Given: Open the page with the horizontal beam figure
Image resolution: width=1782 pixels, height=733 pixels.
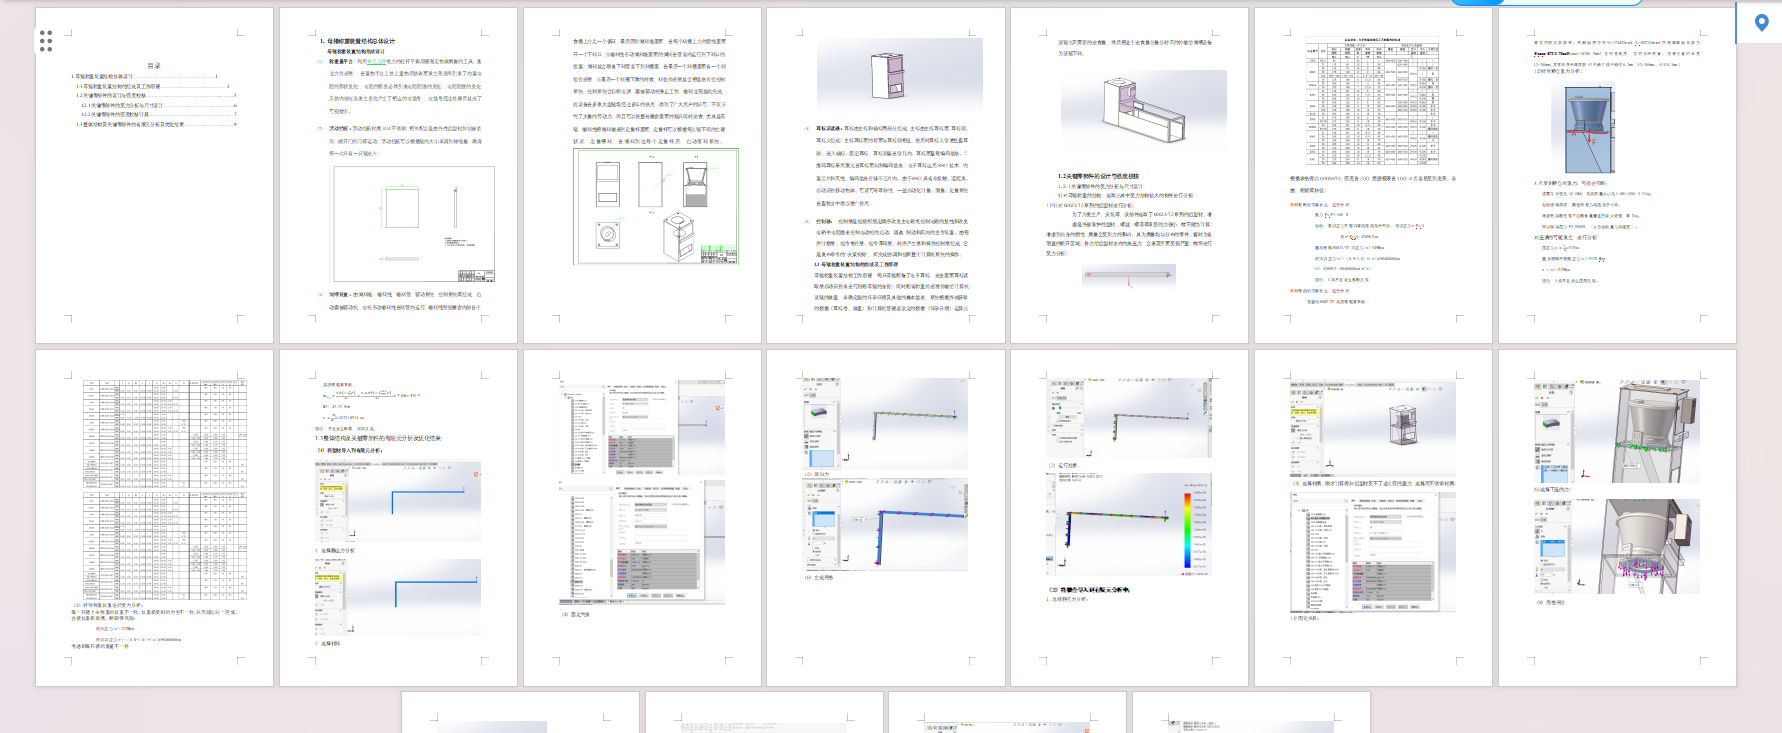Looking at the screenshot, I should [x=1129, y=176].
